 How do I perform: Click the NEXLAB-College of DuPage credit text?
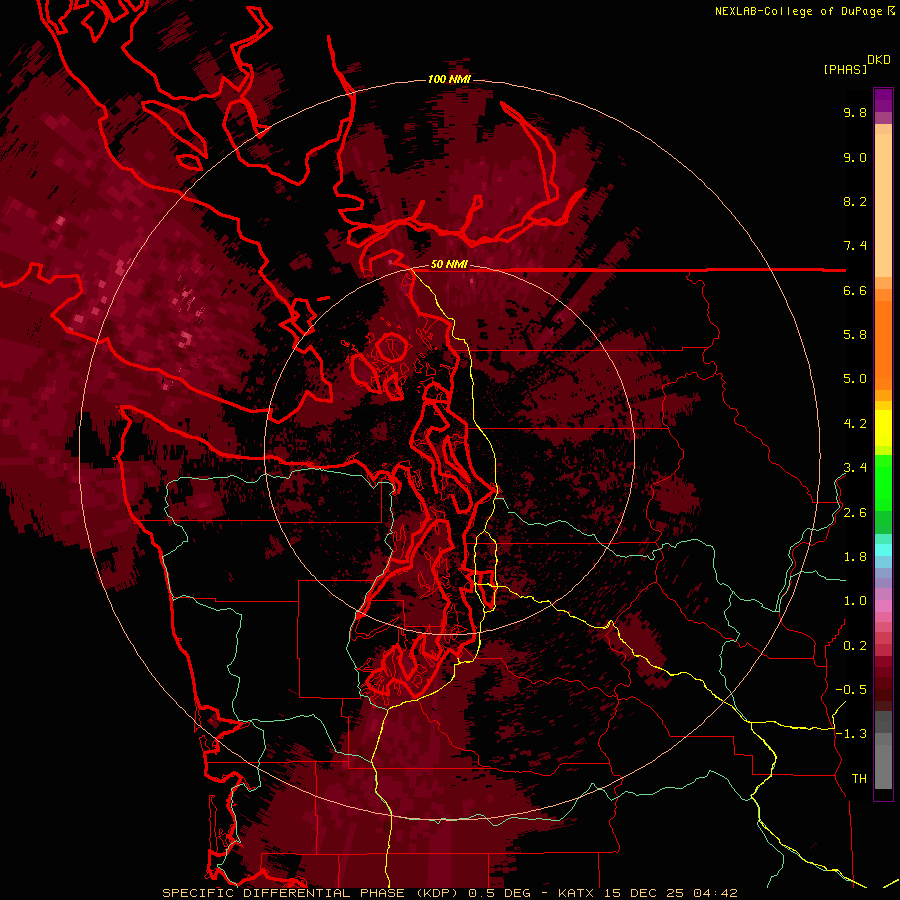click(x=799, y=11)
